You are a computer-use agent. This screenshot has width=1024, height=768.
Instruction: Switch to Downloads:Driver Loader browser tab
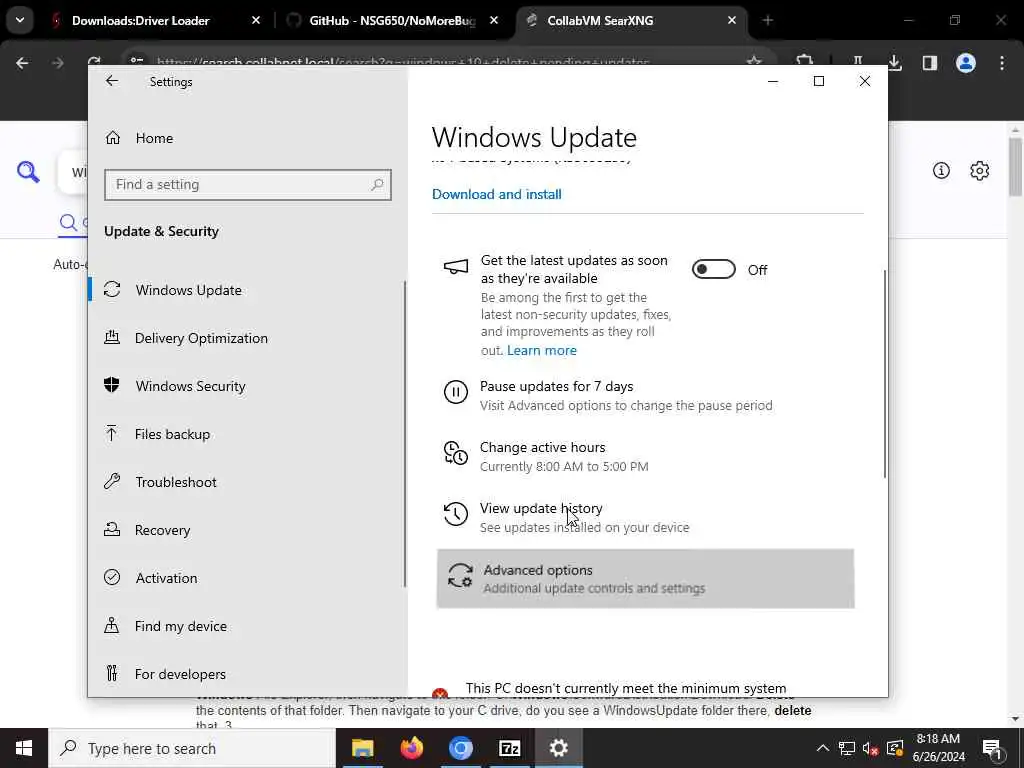(140, 20)
